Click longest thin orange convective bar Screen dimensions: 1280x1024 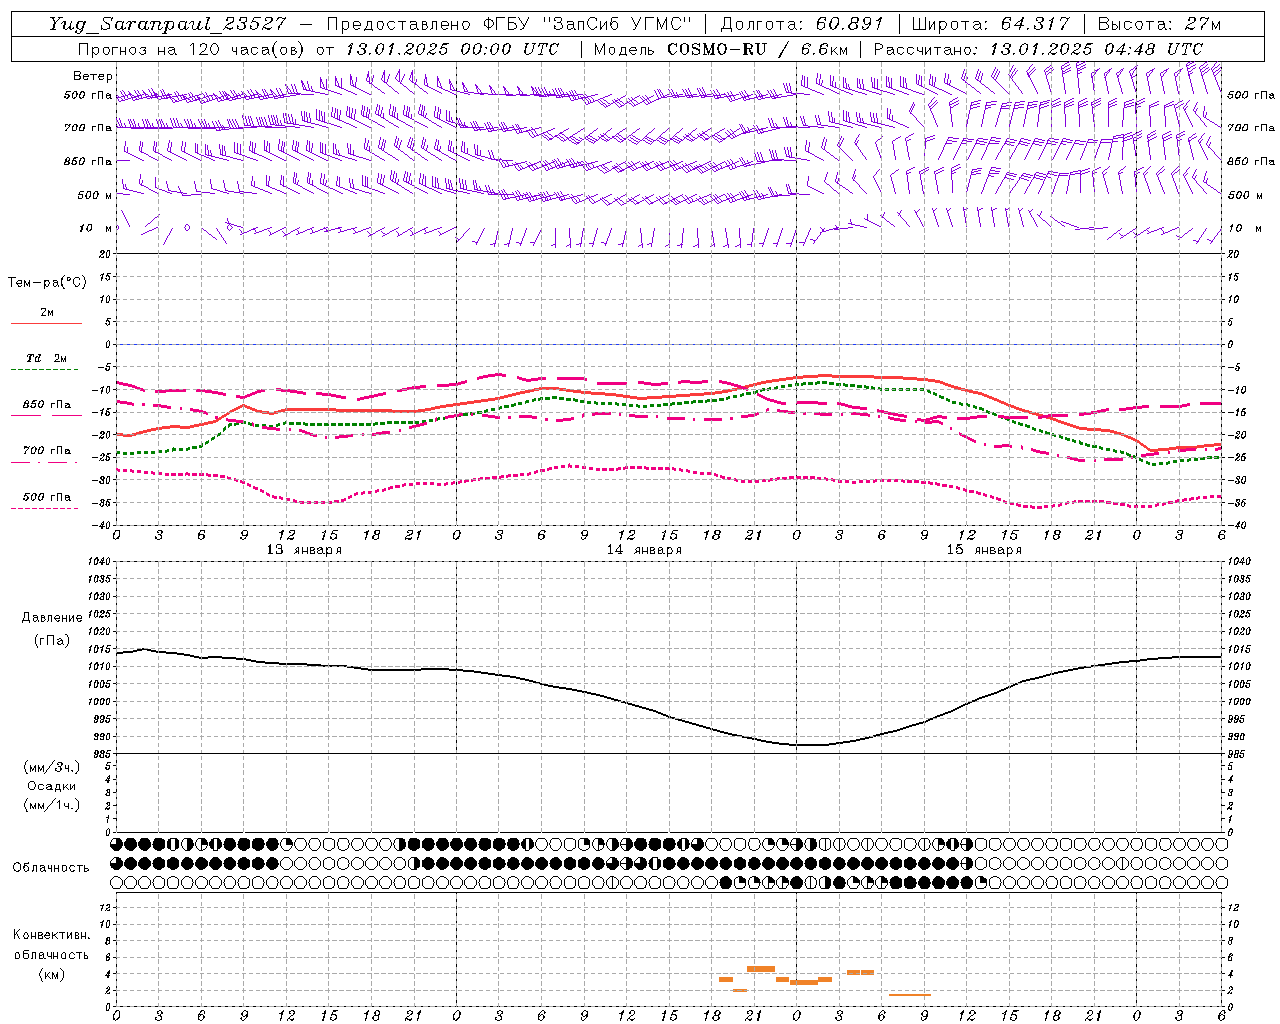tap(910, 995)
